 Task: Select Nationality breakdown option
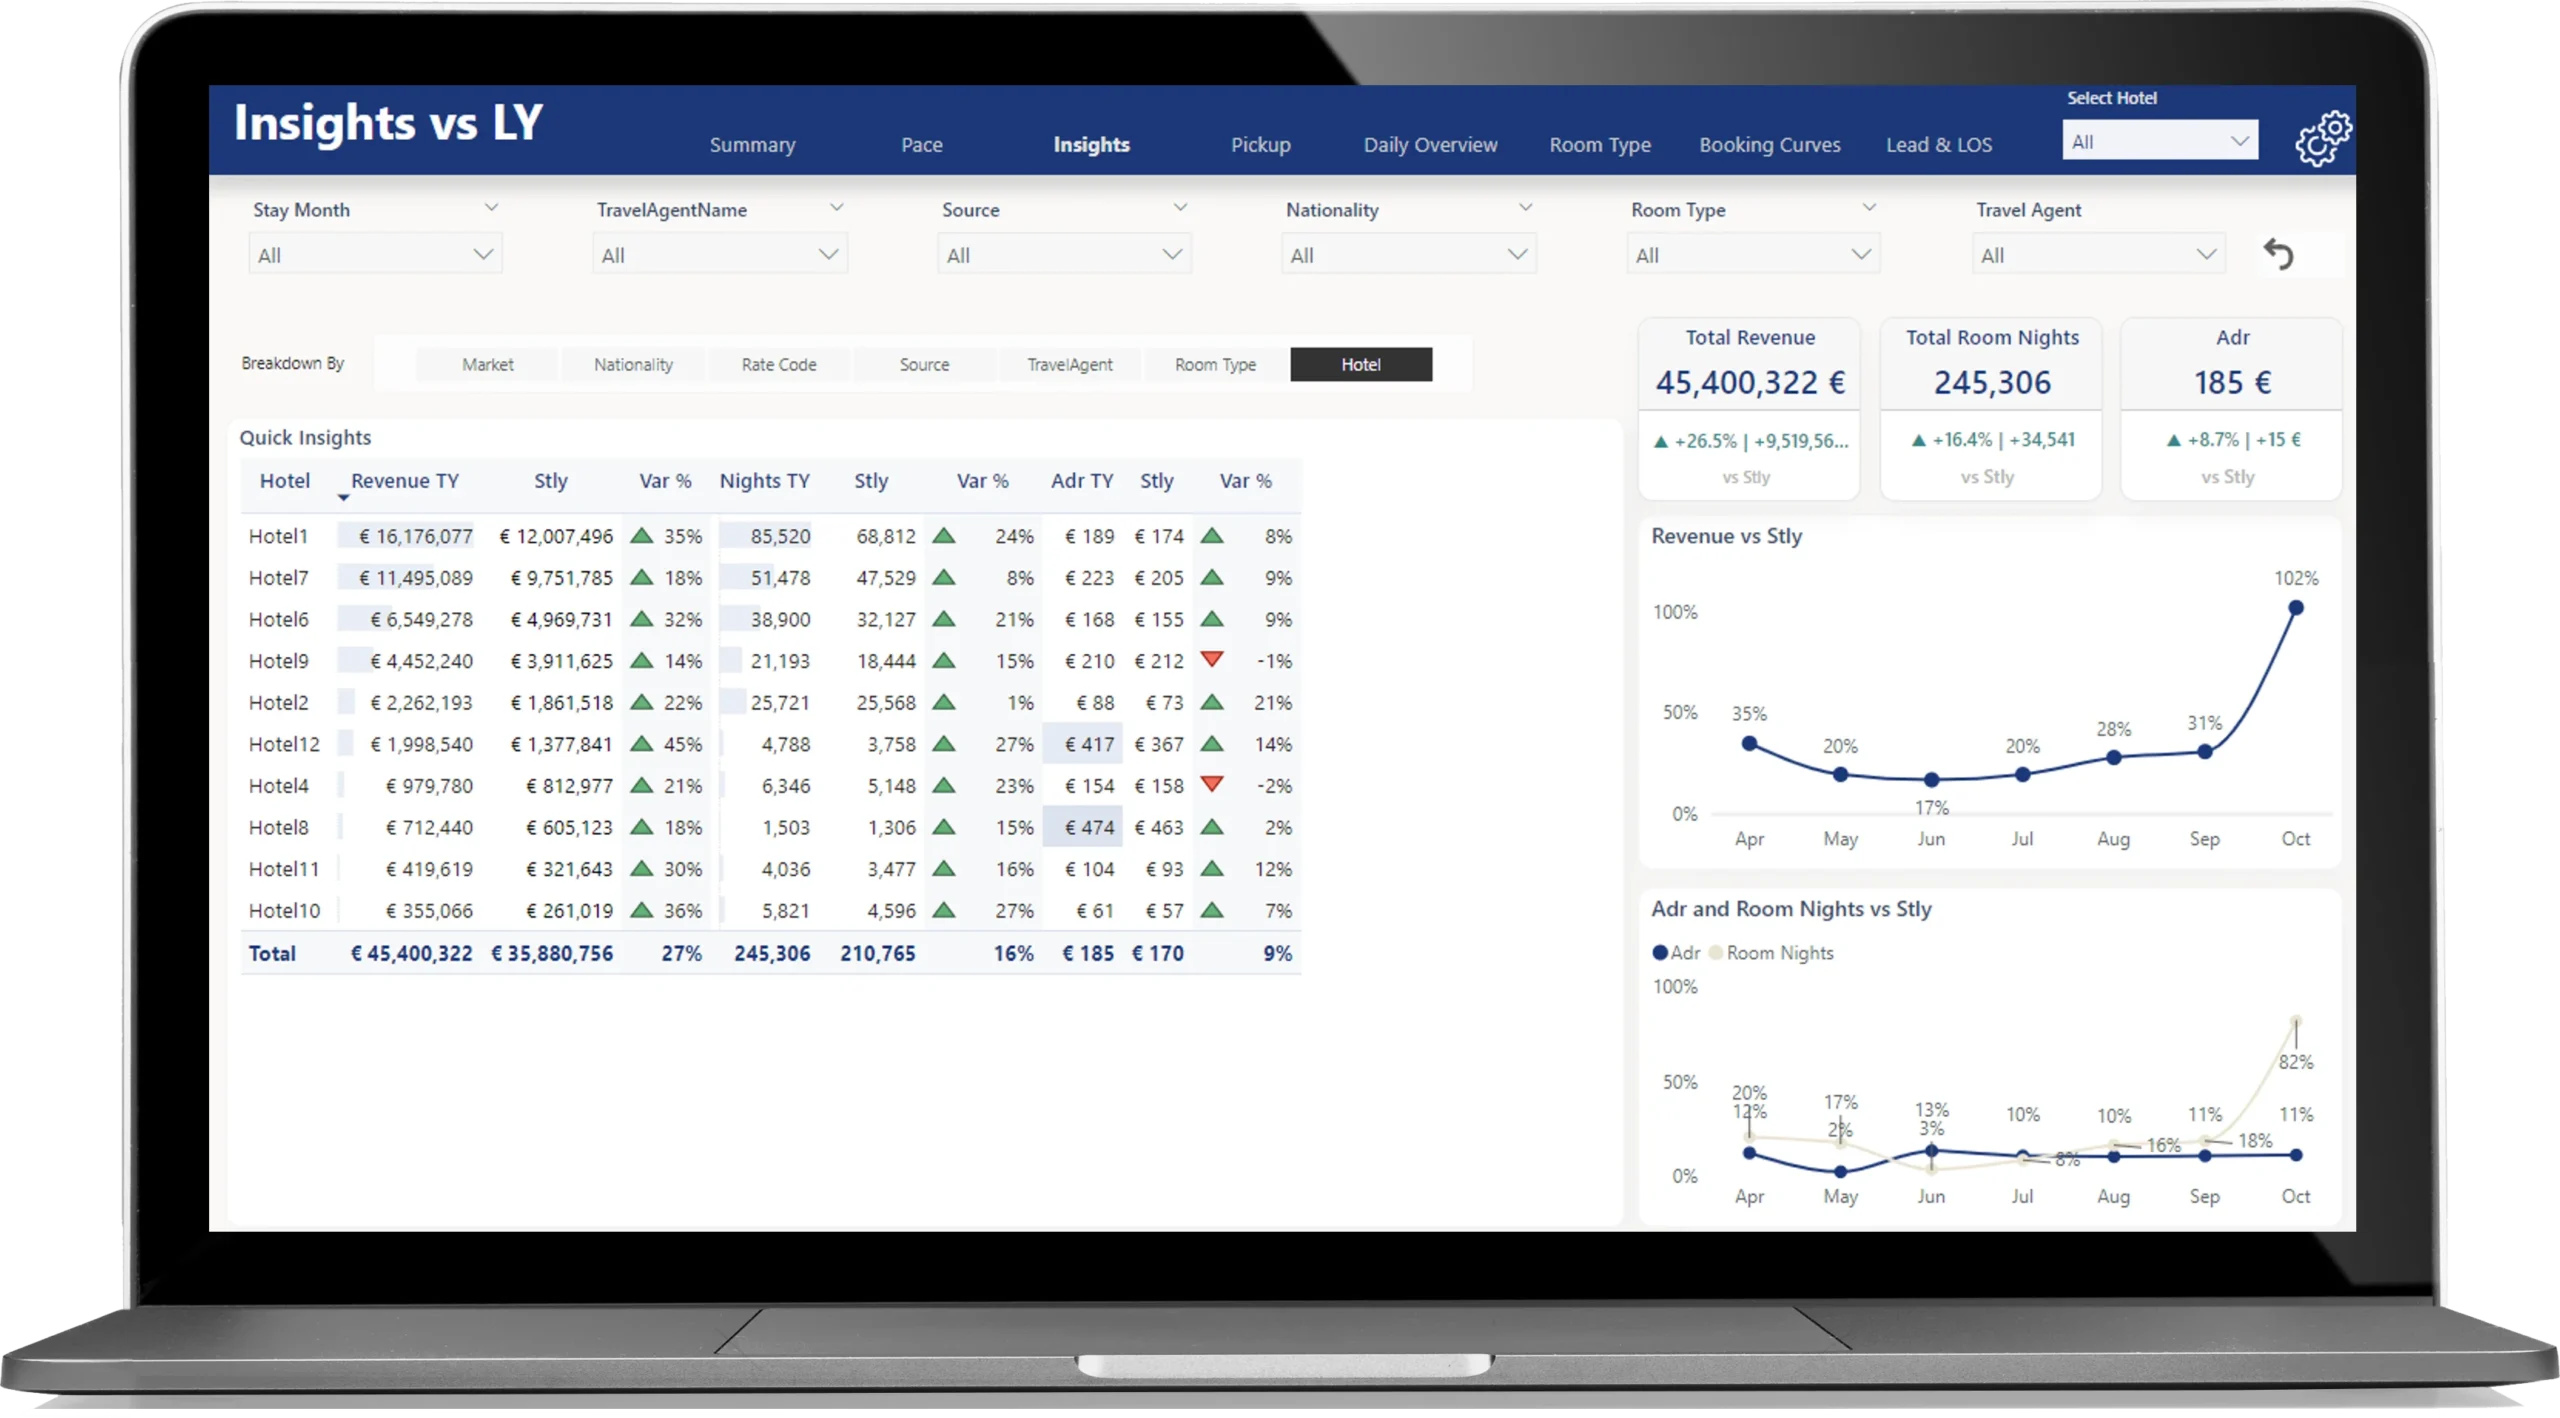633,365
